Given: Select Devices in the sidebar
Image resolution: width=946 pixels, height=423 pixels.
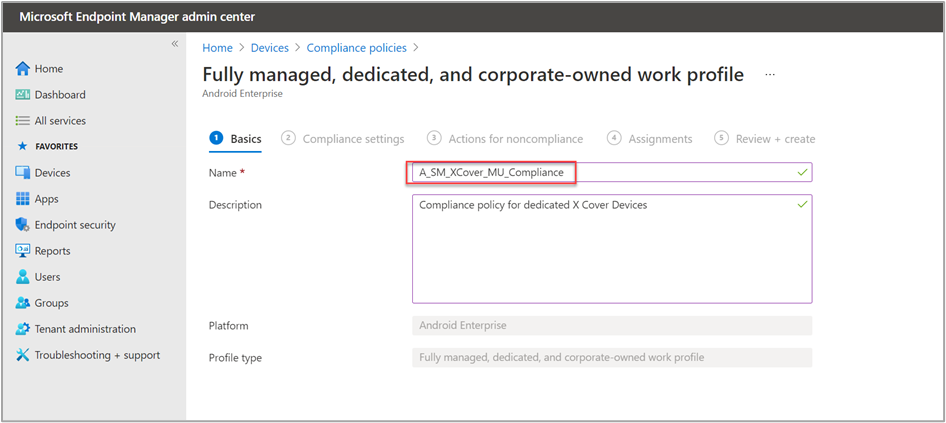Looking at the screenshot, I should pyautogui.click(x=52, y=173).
